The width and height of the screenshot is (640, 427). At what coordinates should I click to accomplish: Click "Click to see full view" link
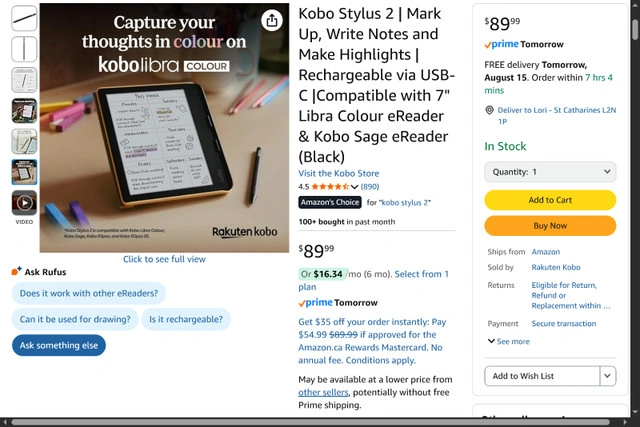click(164, 259)
